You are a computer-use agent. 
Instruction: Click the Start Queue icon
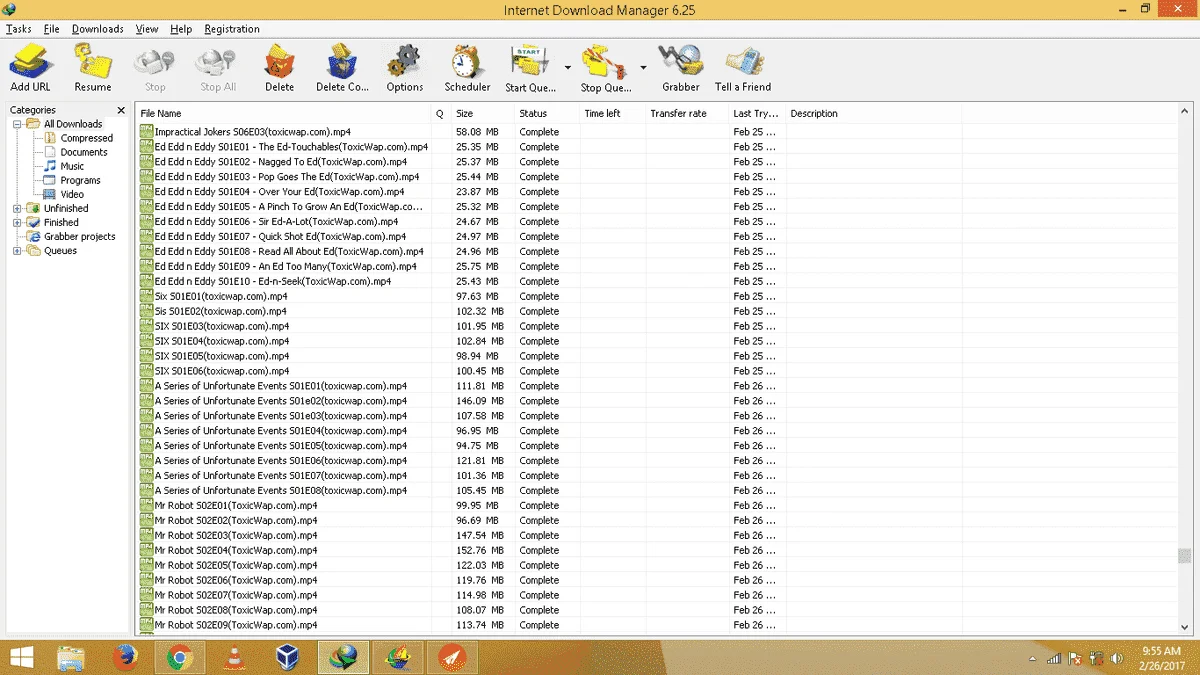(531, 68)
